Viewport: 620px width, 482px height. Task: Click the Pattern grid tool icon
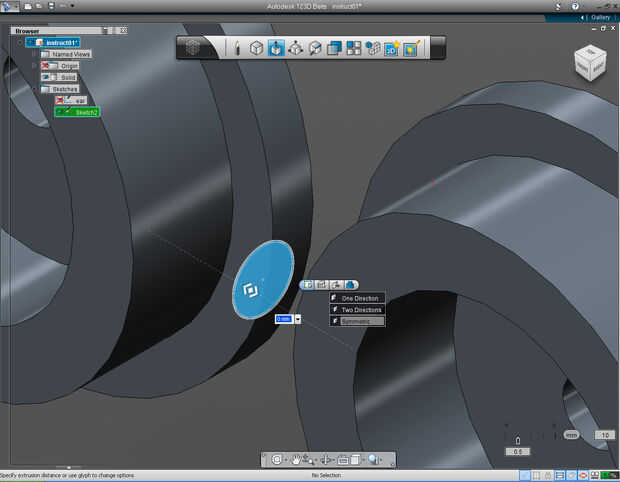(354, 48)
